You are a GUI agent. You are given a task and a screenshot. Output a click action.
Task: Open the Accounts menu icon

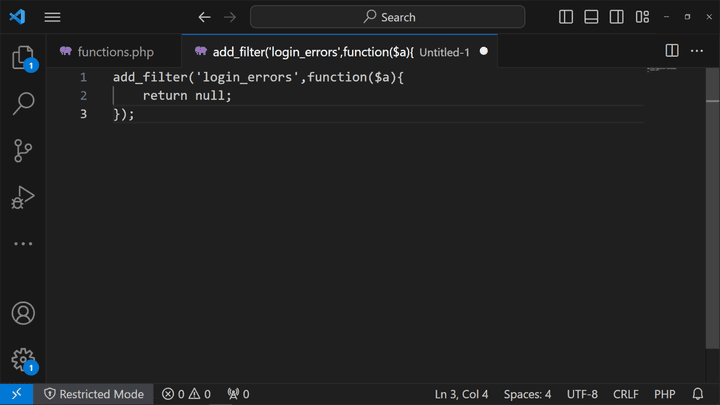tap(23, 313)
